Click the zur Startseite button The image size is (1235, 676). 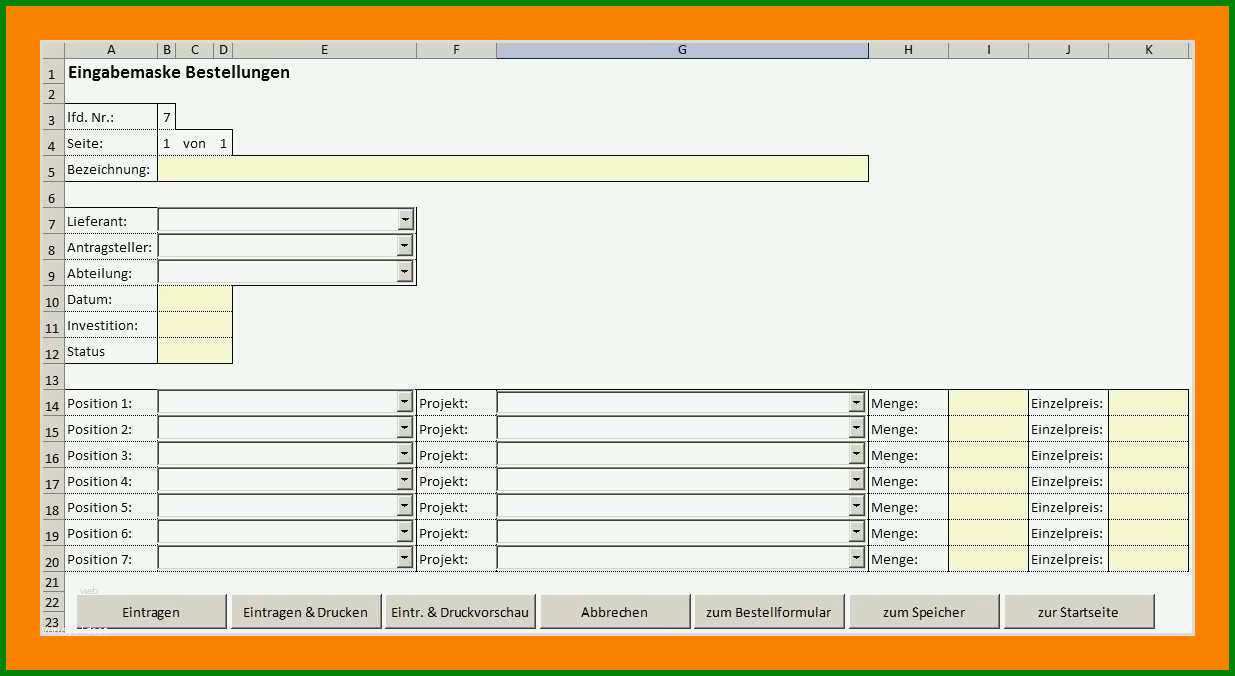coord(1078,612)
